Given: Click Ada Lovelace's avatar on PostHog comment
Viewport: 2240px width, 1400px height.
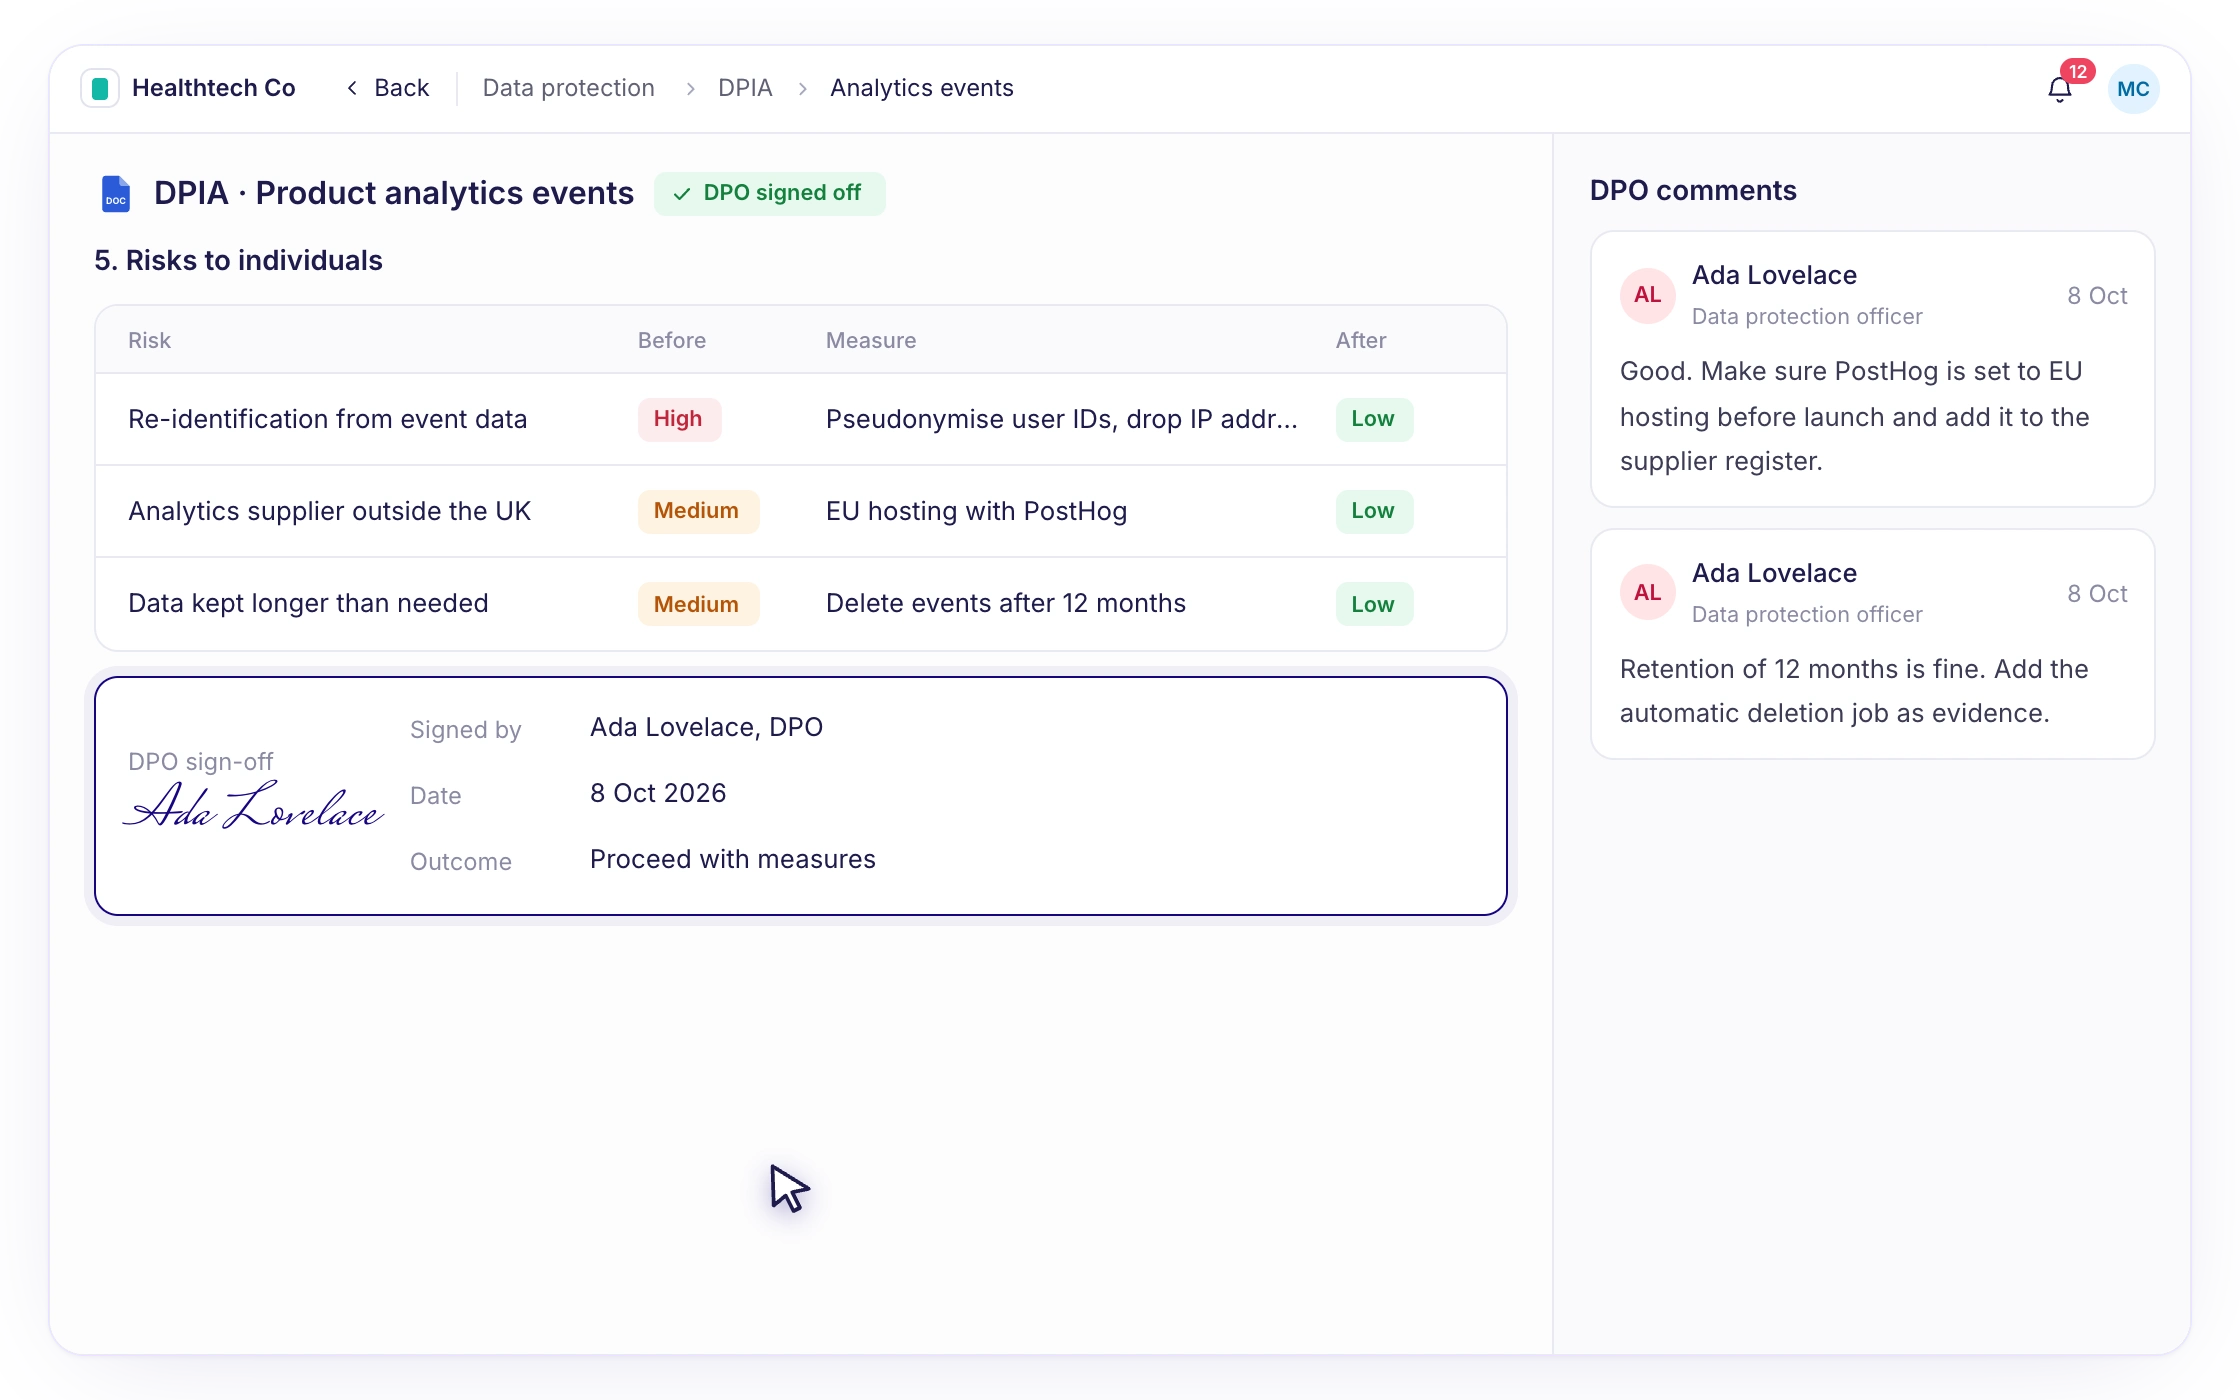Looking at the screenshot, I should pos(1647,295).
